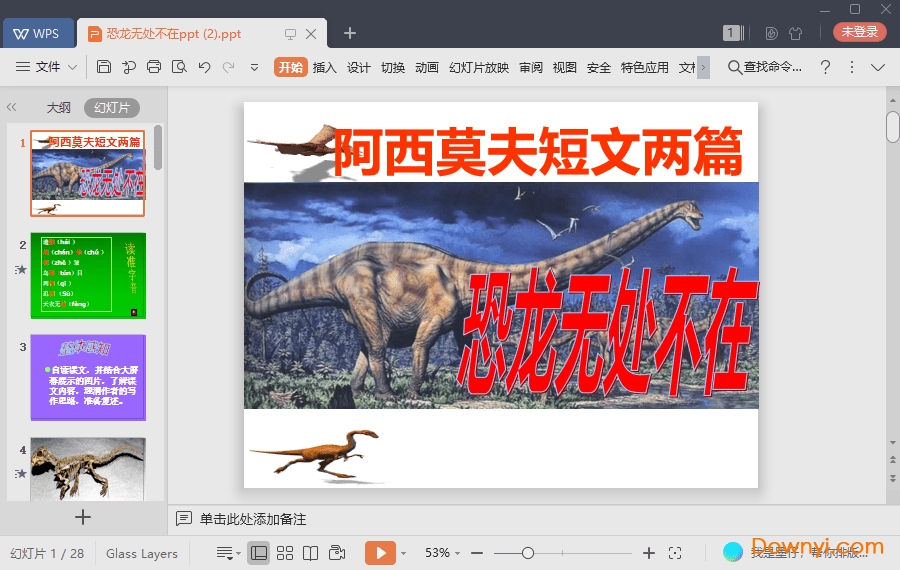Click the presentation mode icon on document tab

pyautogui.click(x=290, y=34)
